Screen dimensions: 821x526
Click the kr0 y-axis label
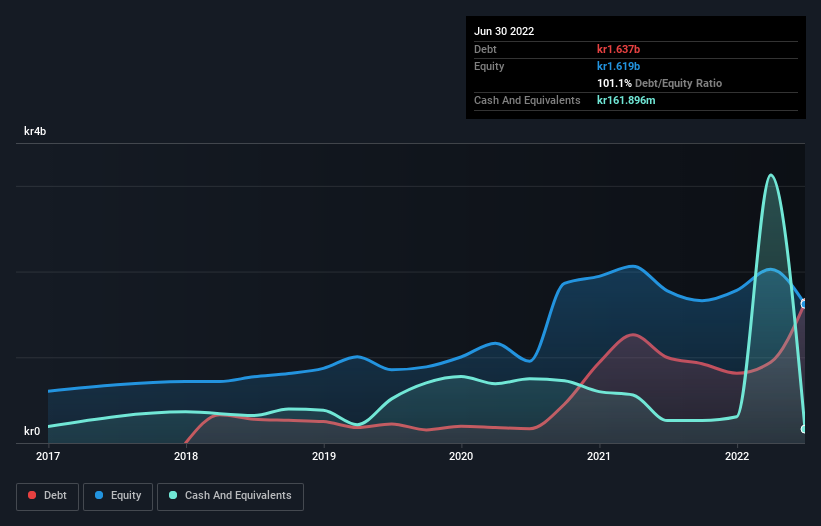click(32, 431)
